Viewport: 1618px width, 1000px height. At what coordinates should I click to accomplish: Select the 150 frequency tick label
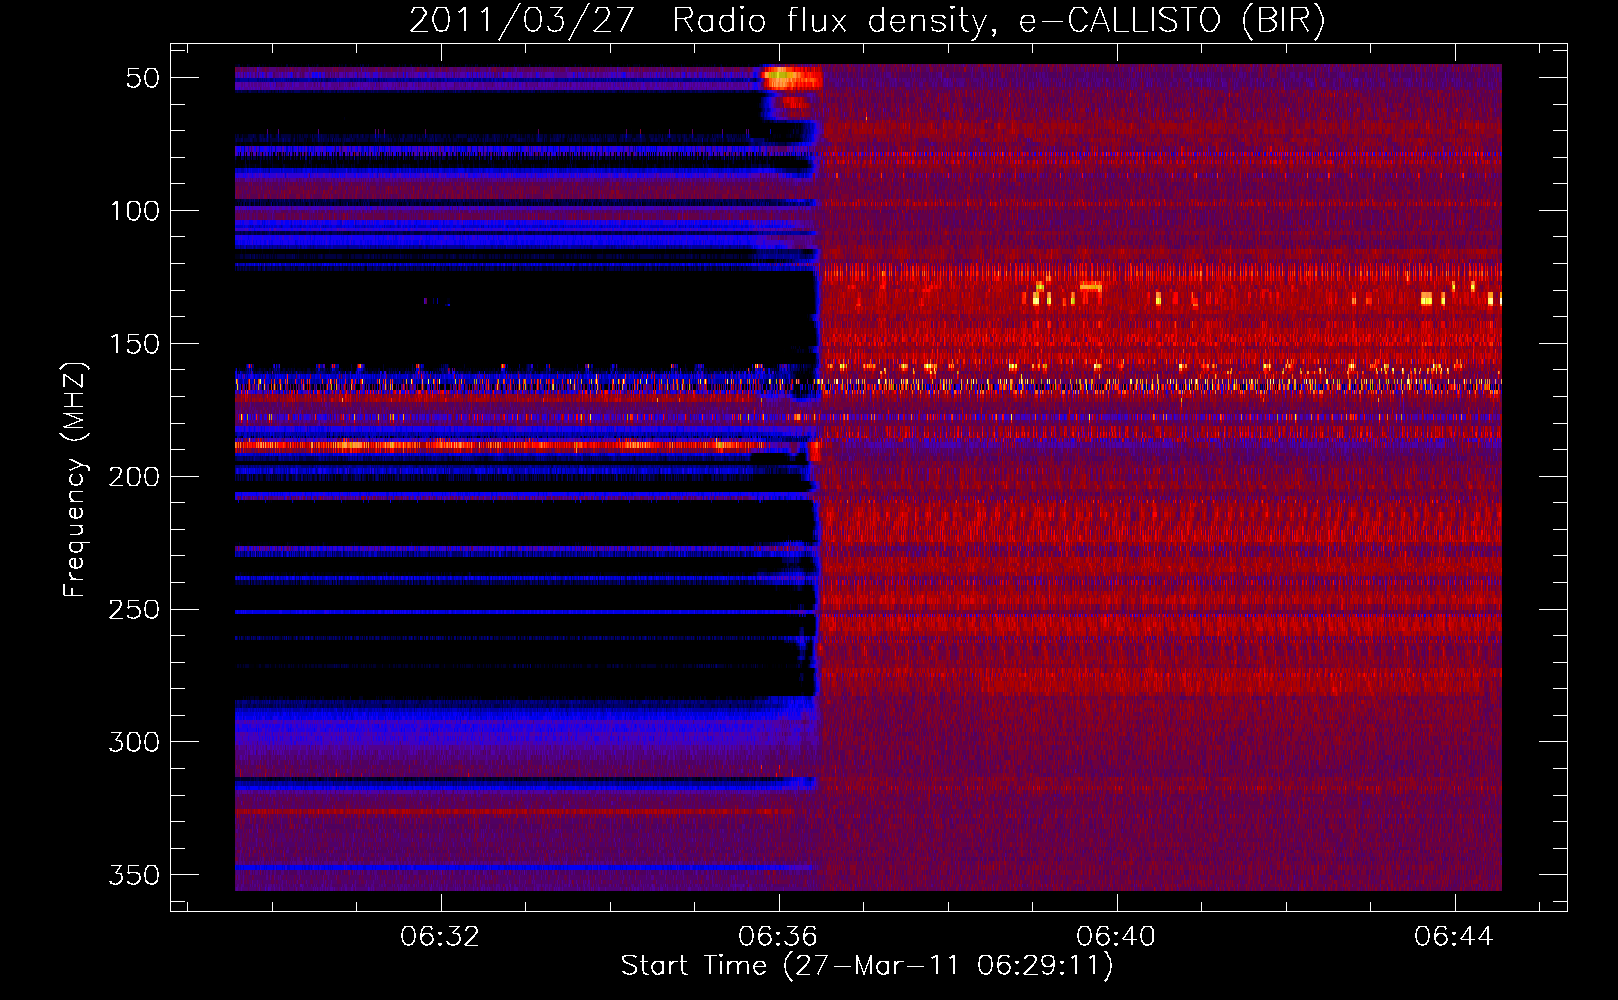coord(134,344)
